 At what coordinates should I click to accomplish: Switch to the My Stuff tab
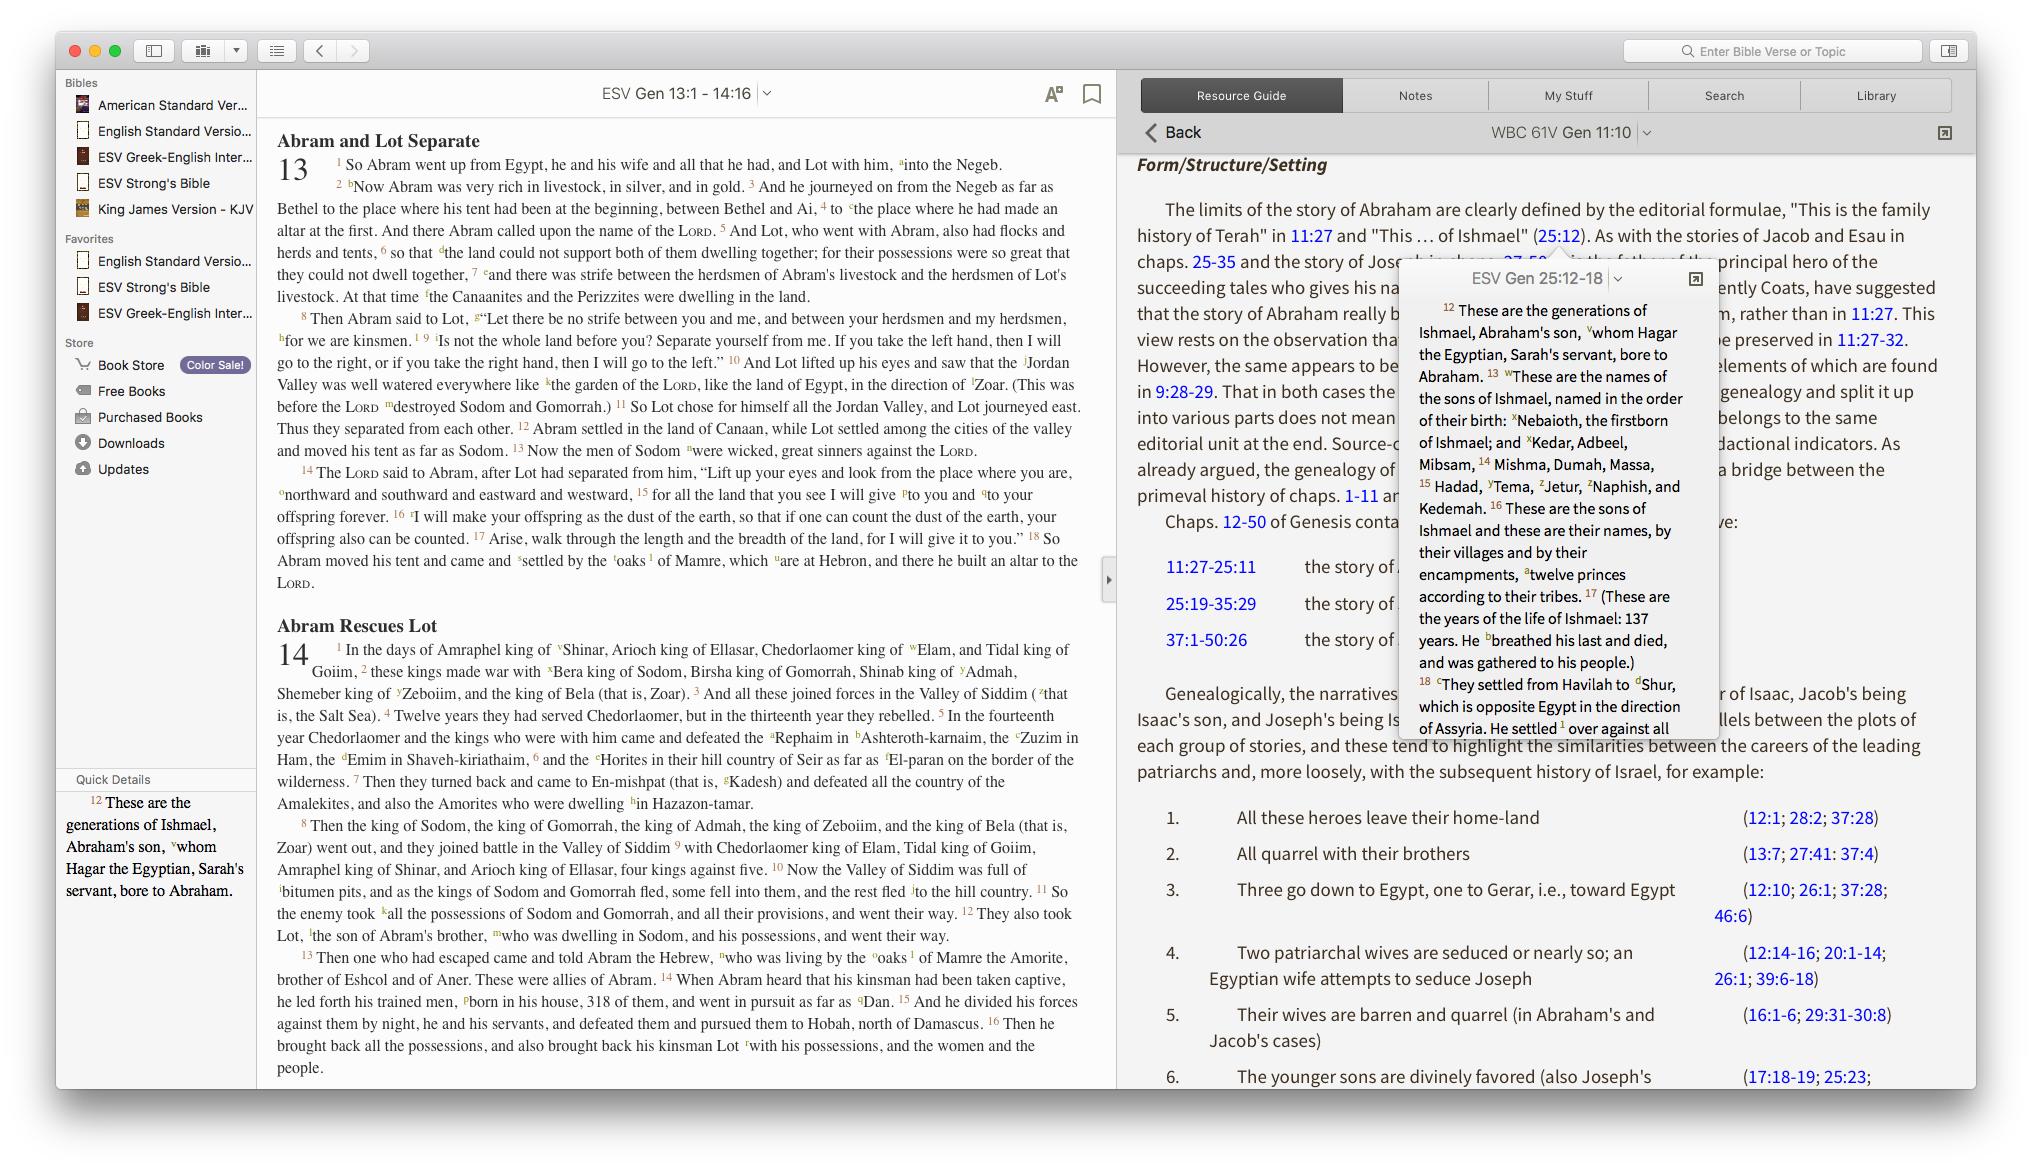(x=1568, y=96)
